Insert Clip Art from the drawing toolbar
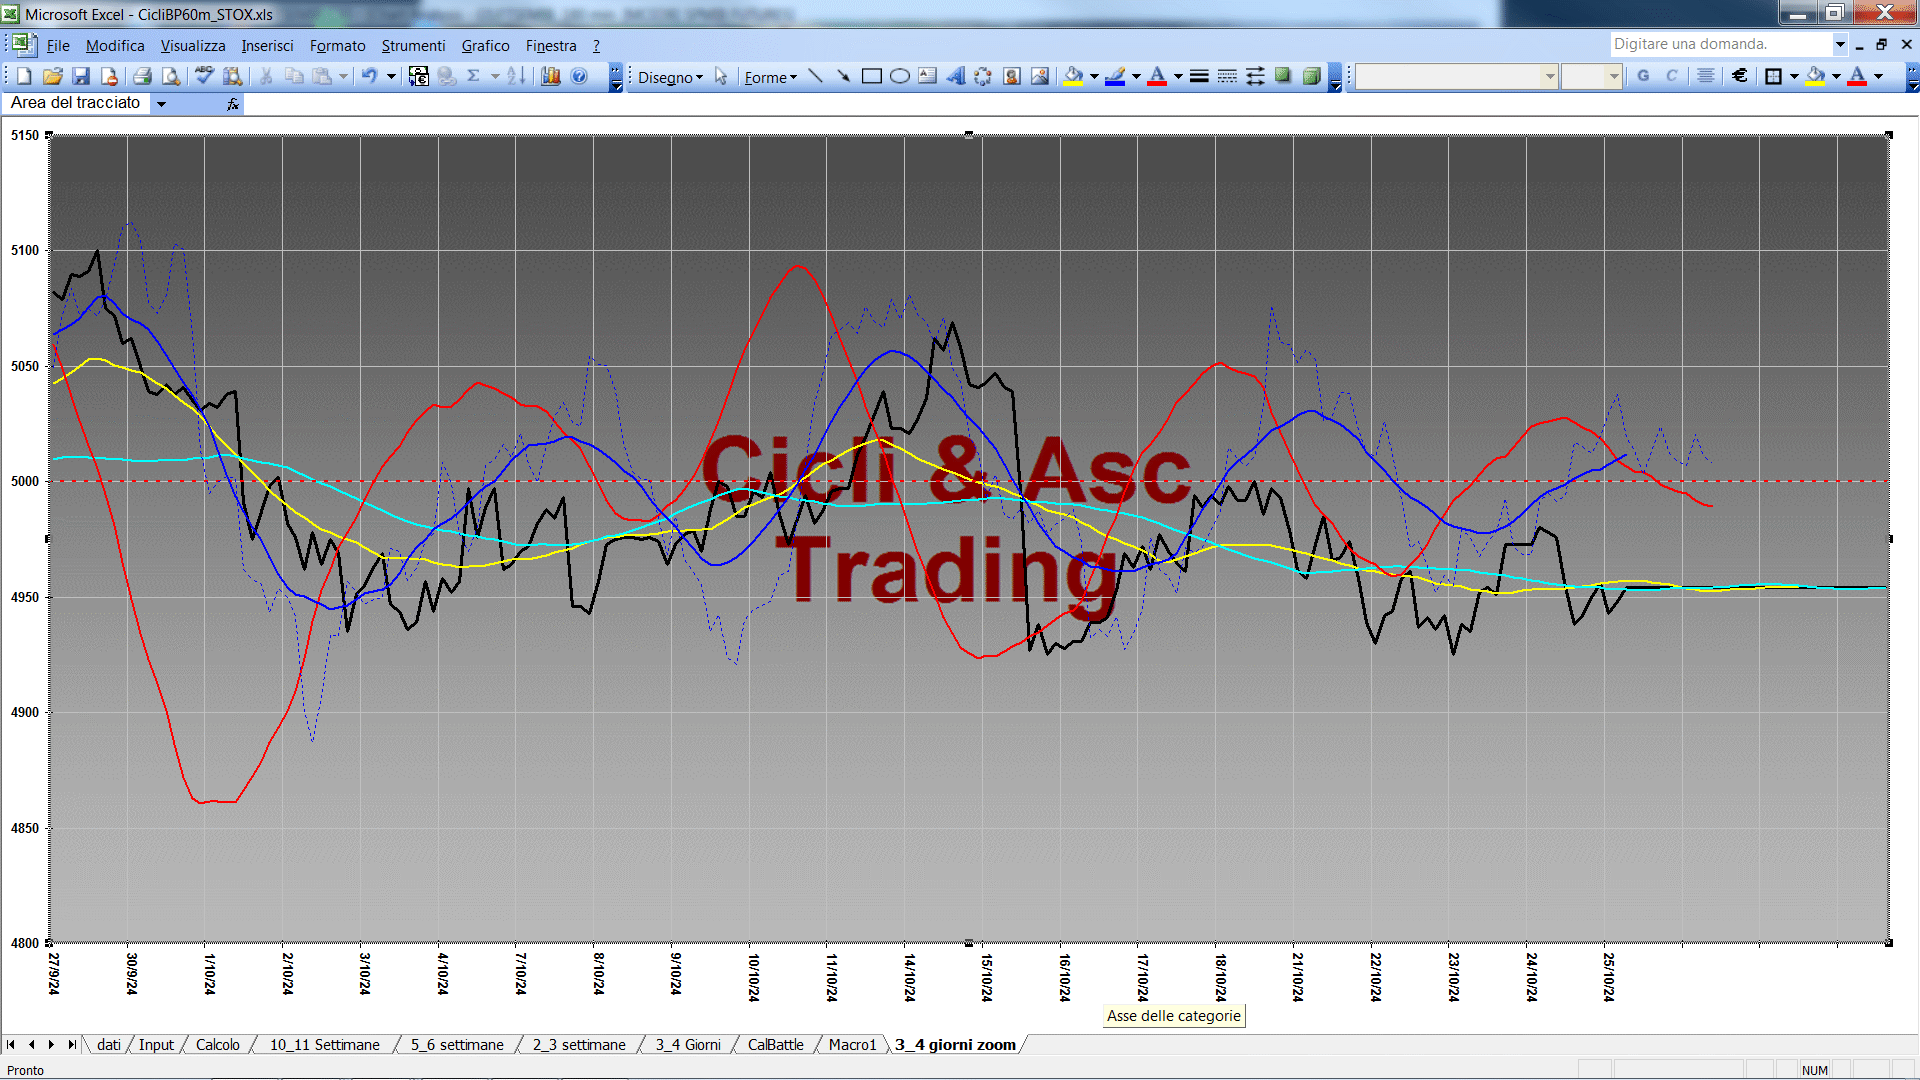Screen dimensions: 1920x1080 [1012, 76]
